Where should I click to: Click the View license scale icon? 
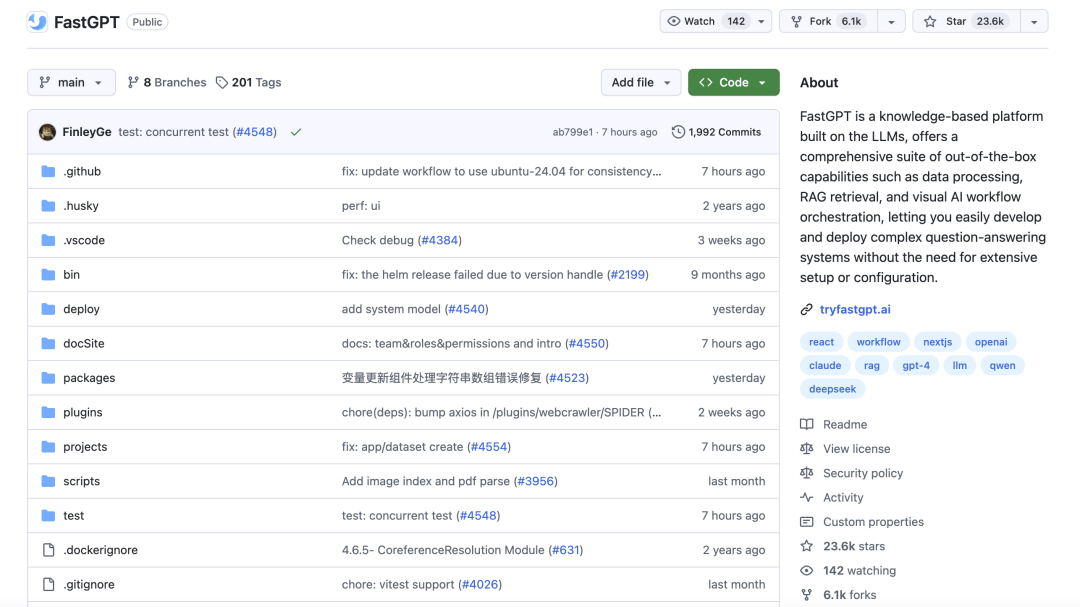(x=807, y=449)
